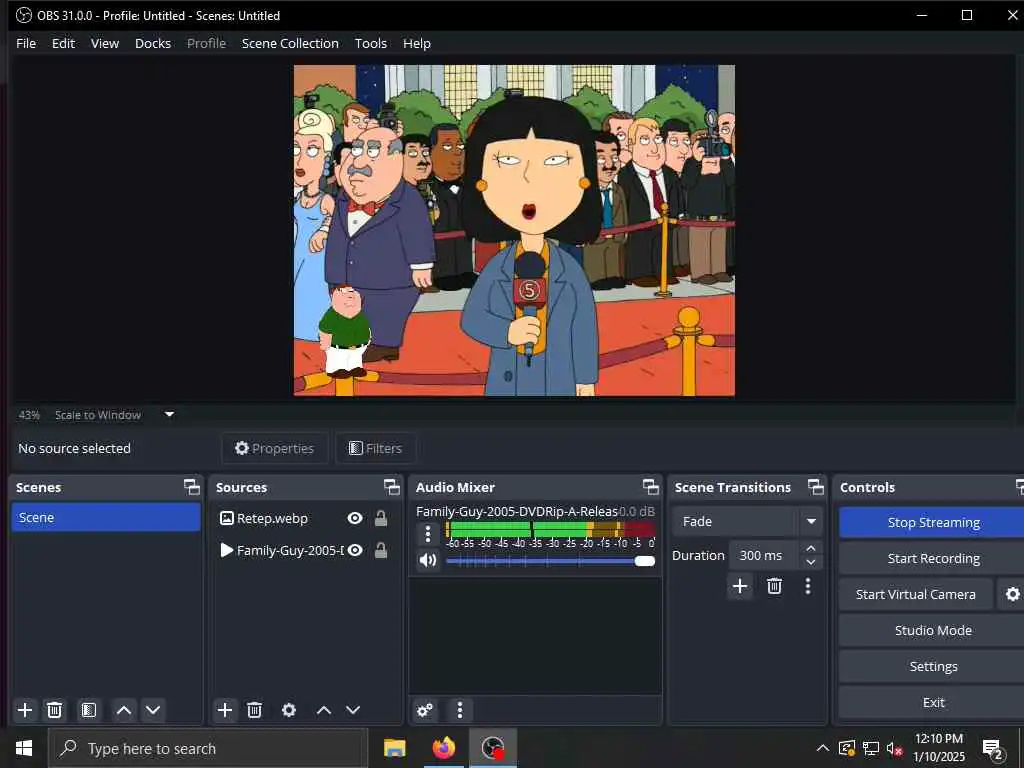Open advanced audio properties gears icon

tap(424, 710)
